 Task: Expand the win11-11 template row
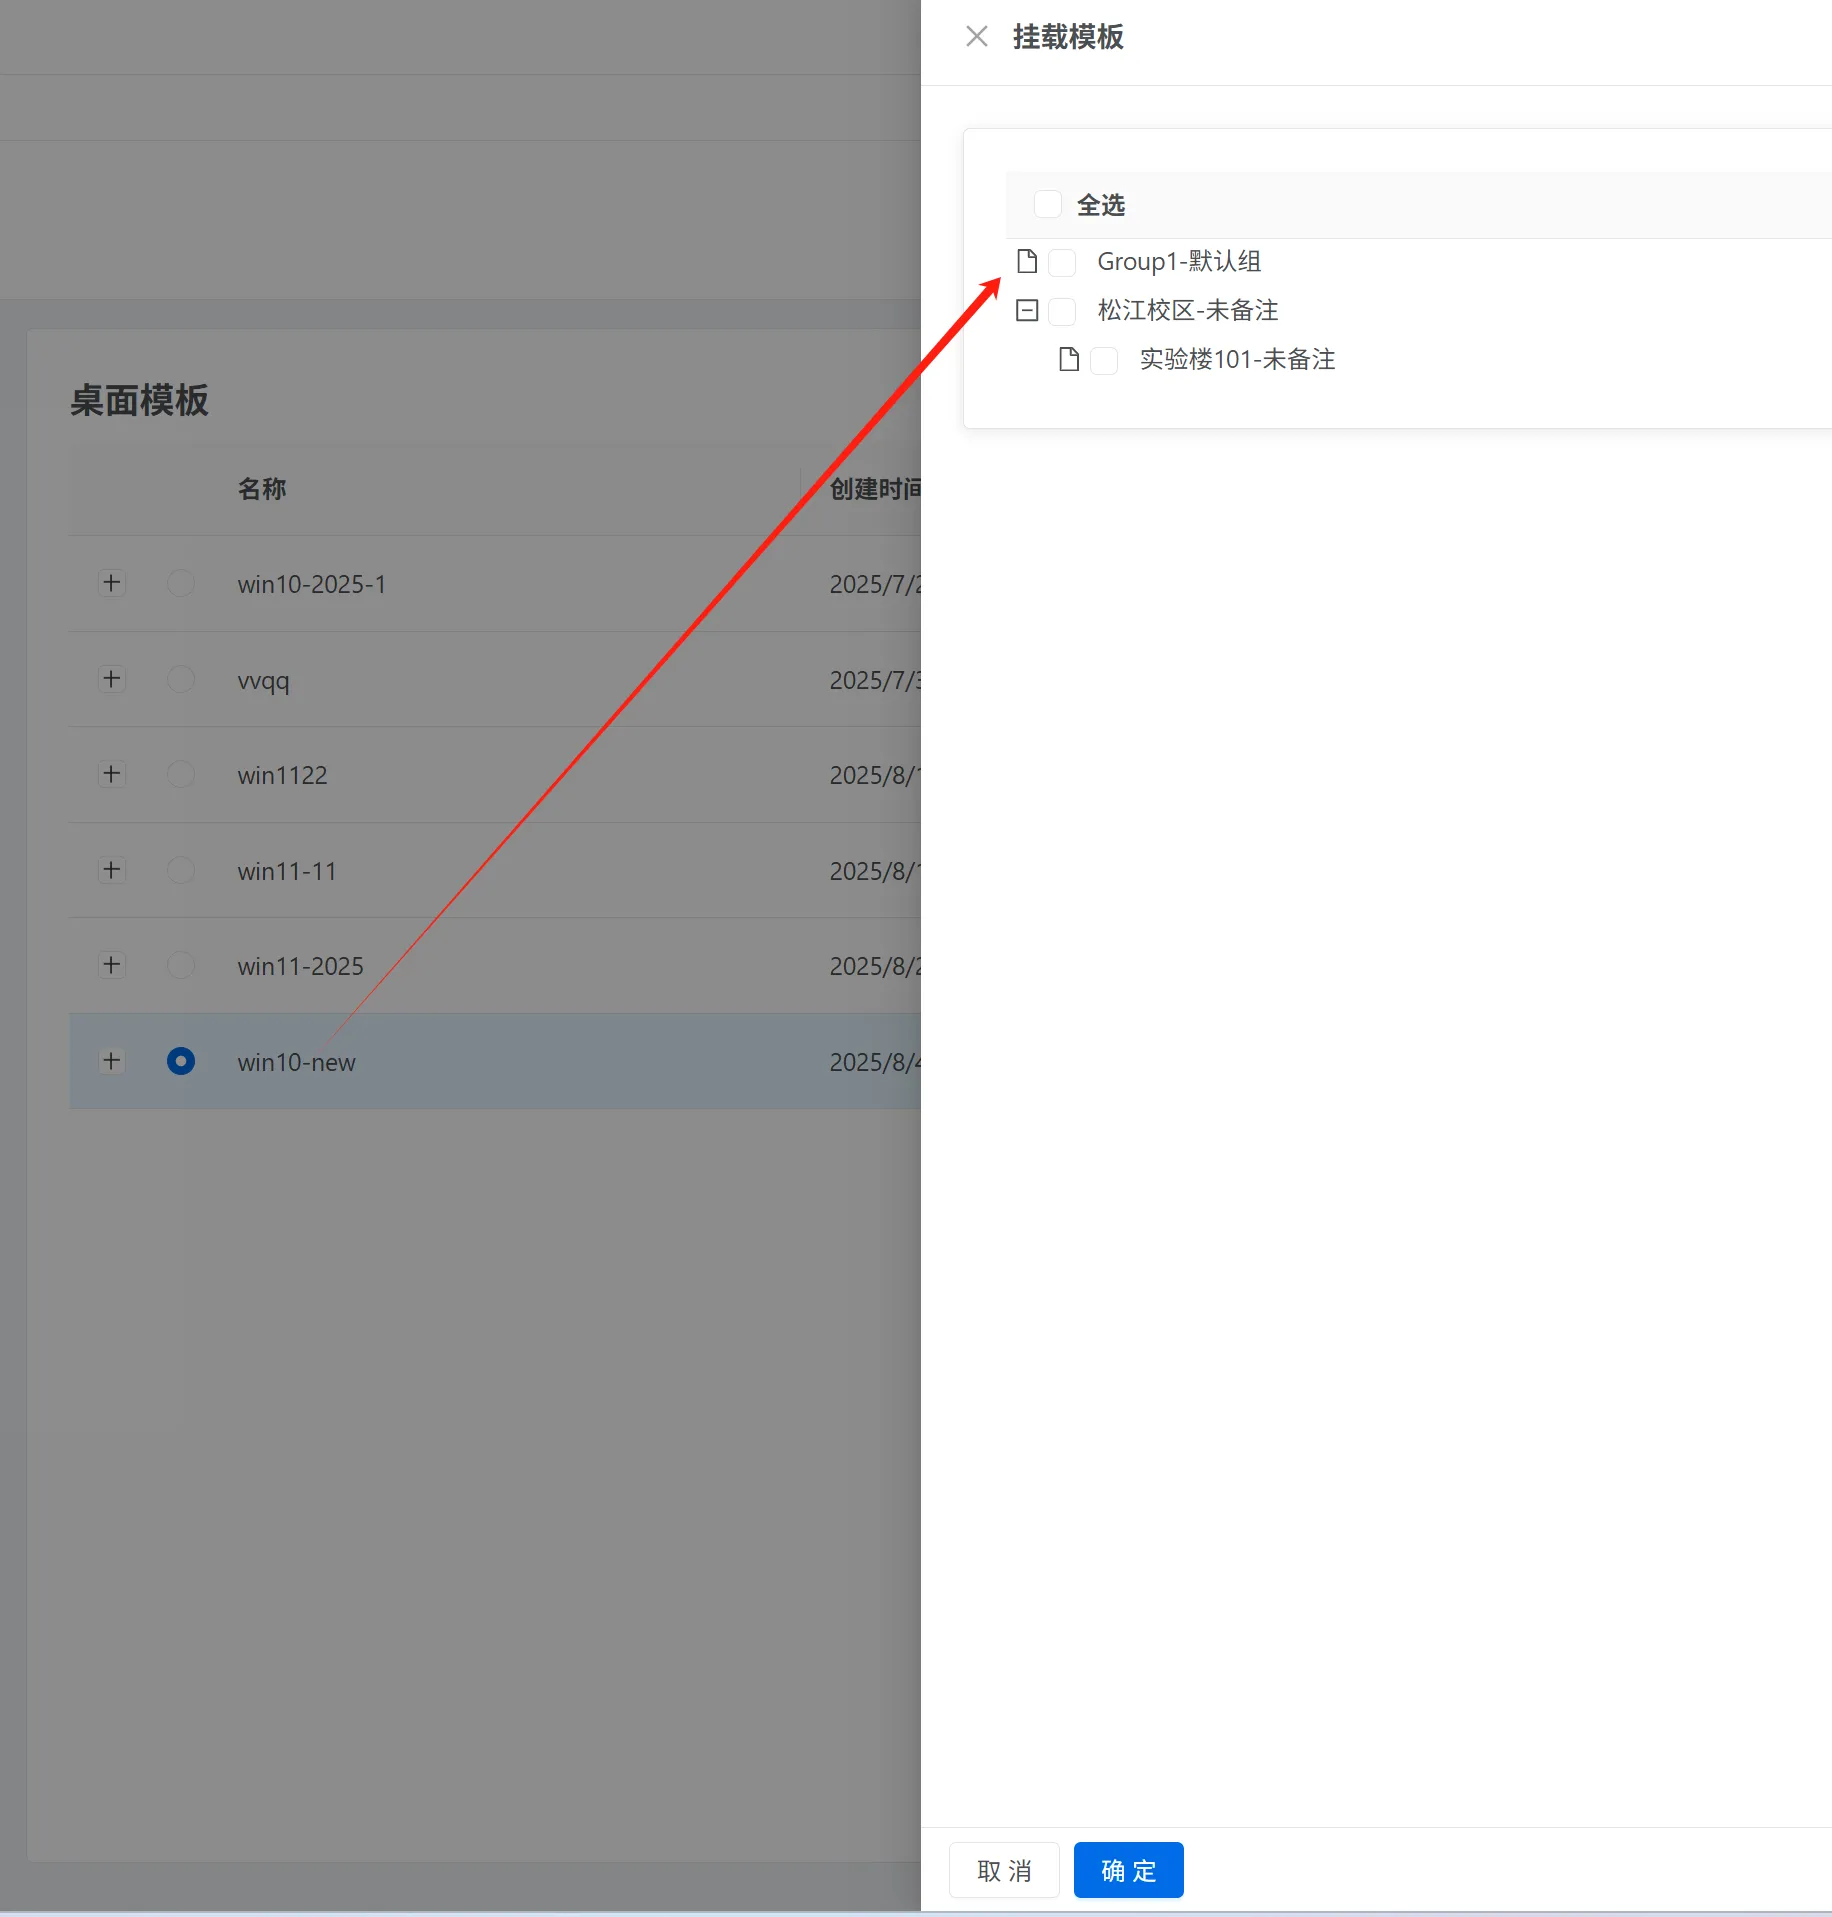point(112,870)
